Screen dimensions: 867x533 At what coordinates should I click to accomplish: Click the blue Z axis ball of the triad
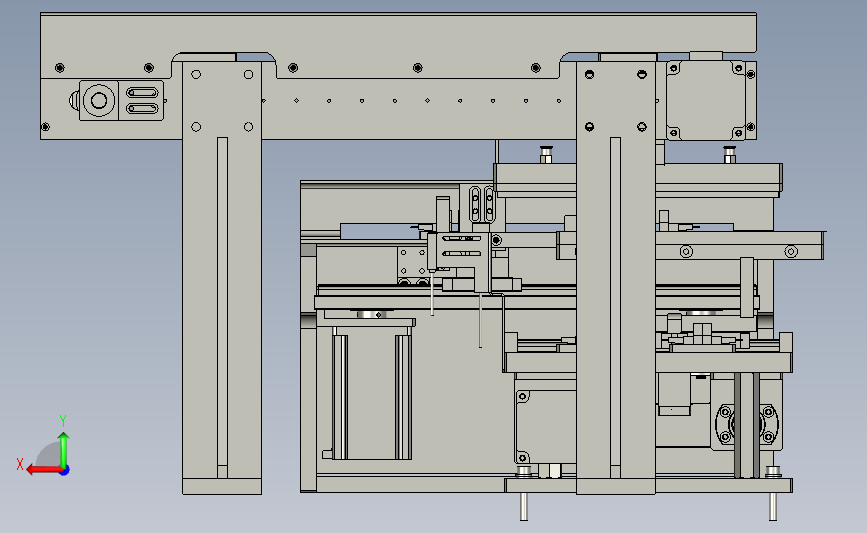(65, 471)
